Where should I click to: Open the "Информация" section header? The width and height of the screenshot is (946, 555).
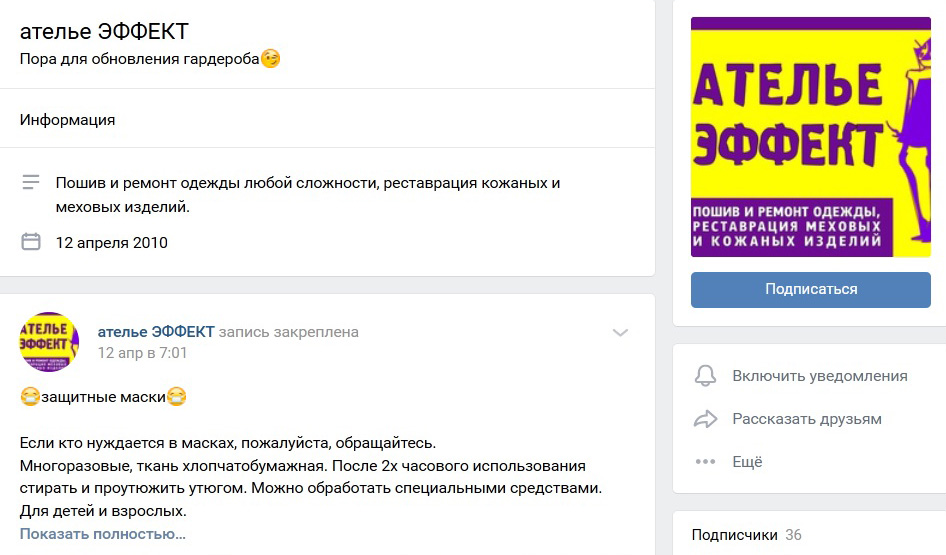point(67,120)
